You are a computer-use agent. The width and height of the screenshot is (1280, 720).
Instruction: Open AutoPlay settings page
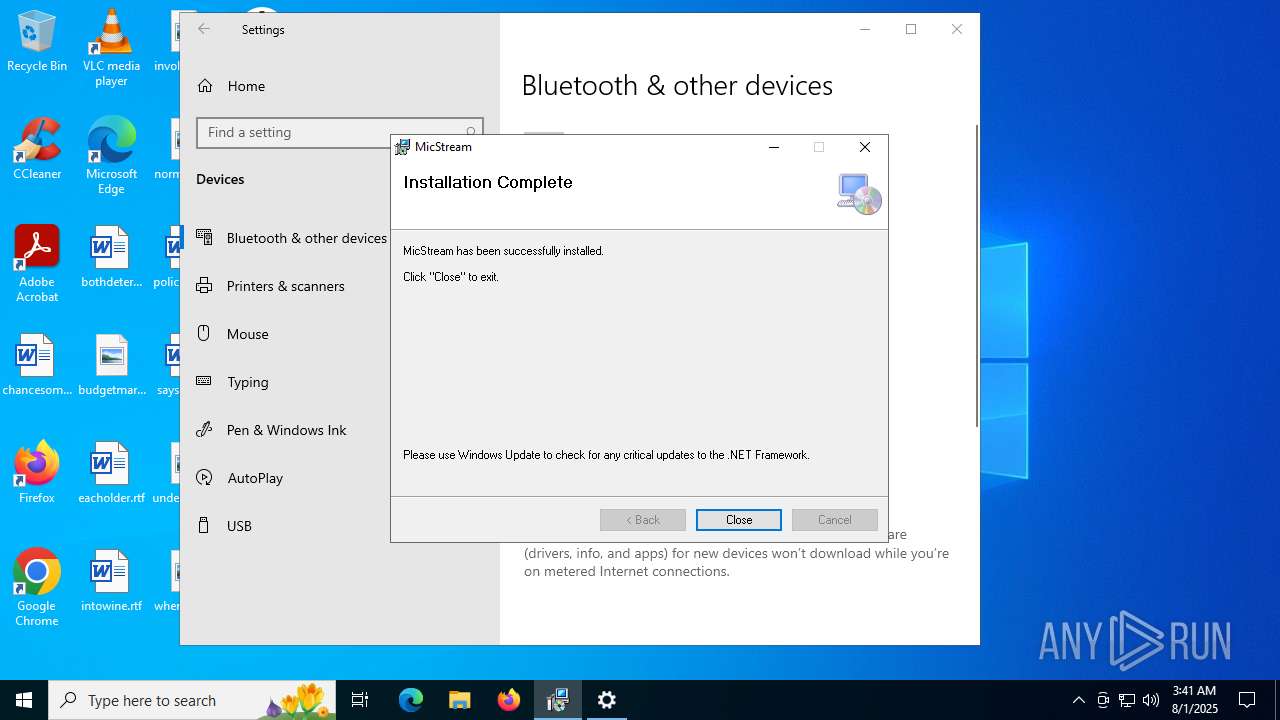(x=255, y=478)
